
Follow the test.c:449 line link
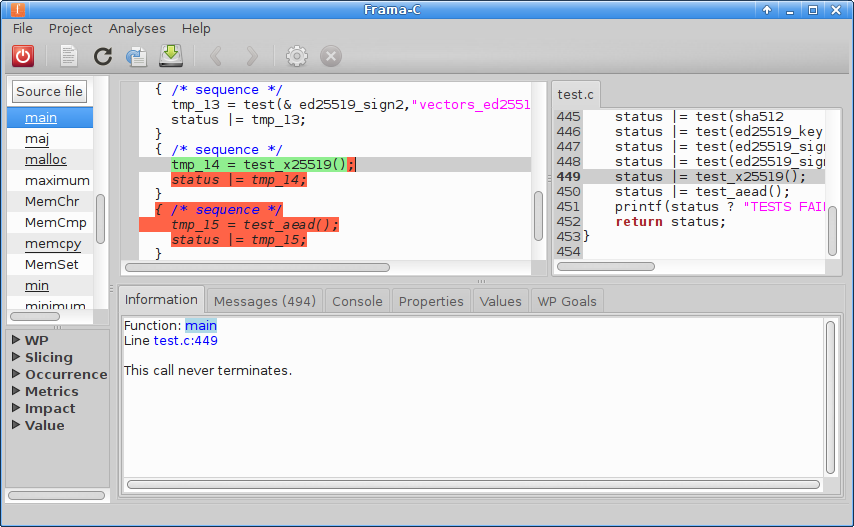coord(186,341)
